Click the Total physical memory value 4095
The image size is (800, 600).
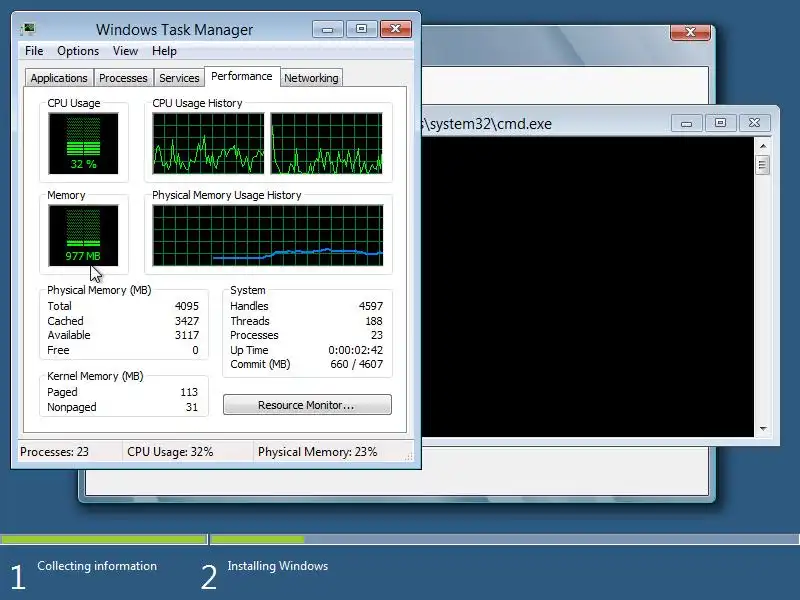point(187,306)
